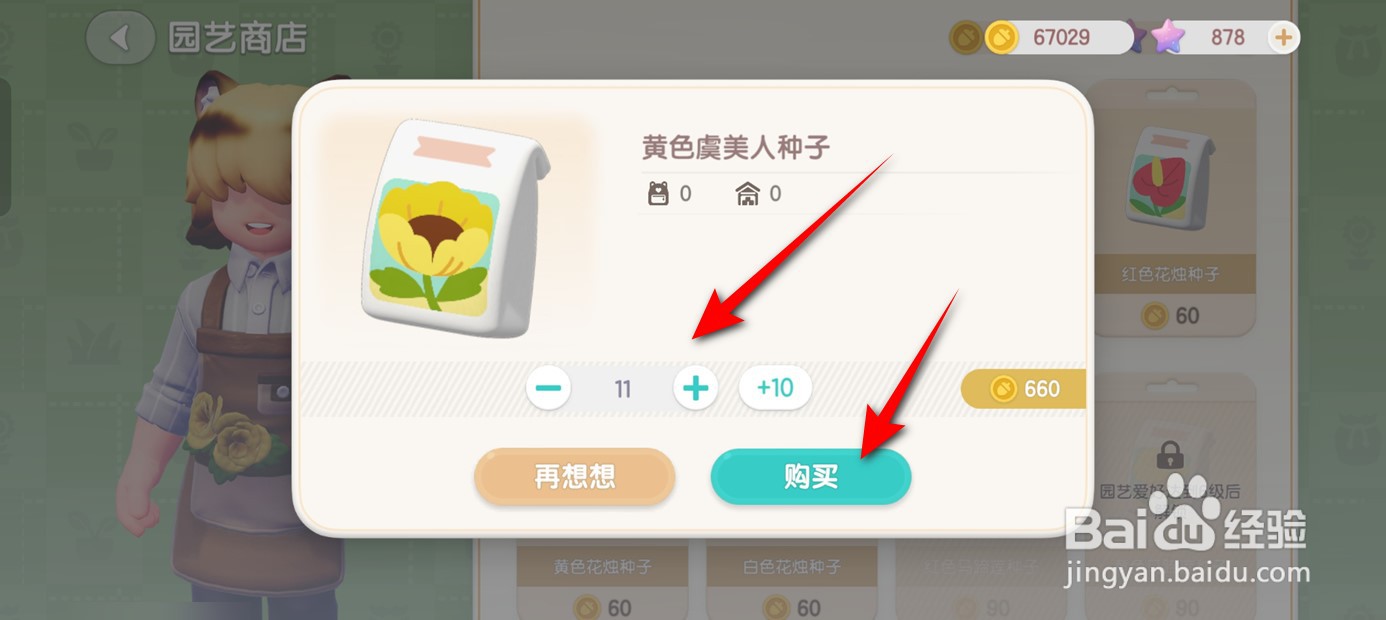Confirm purchase with the 购买 button
The width and height of the screenshot is (1386, 620).
[x=811, y=477]
